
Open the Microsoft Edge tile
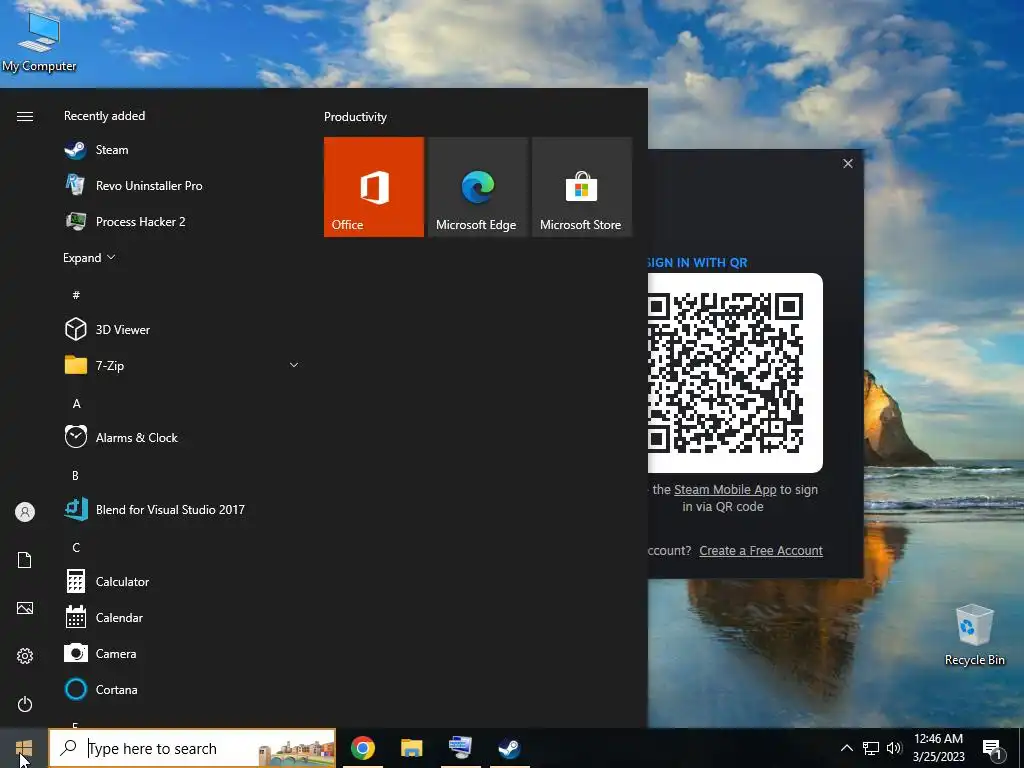477,187
